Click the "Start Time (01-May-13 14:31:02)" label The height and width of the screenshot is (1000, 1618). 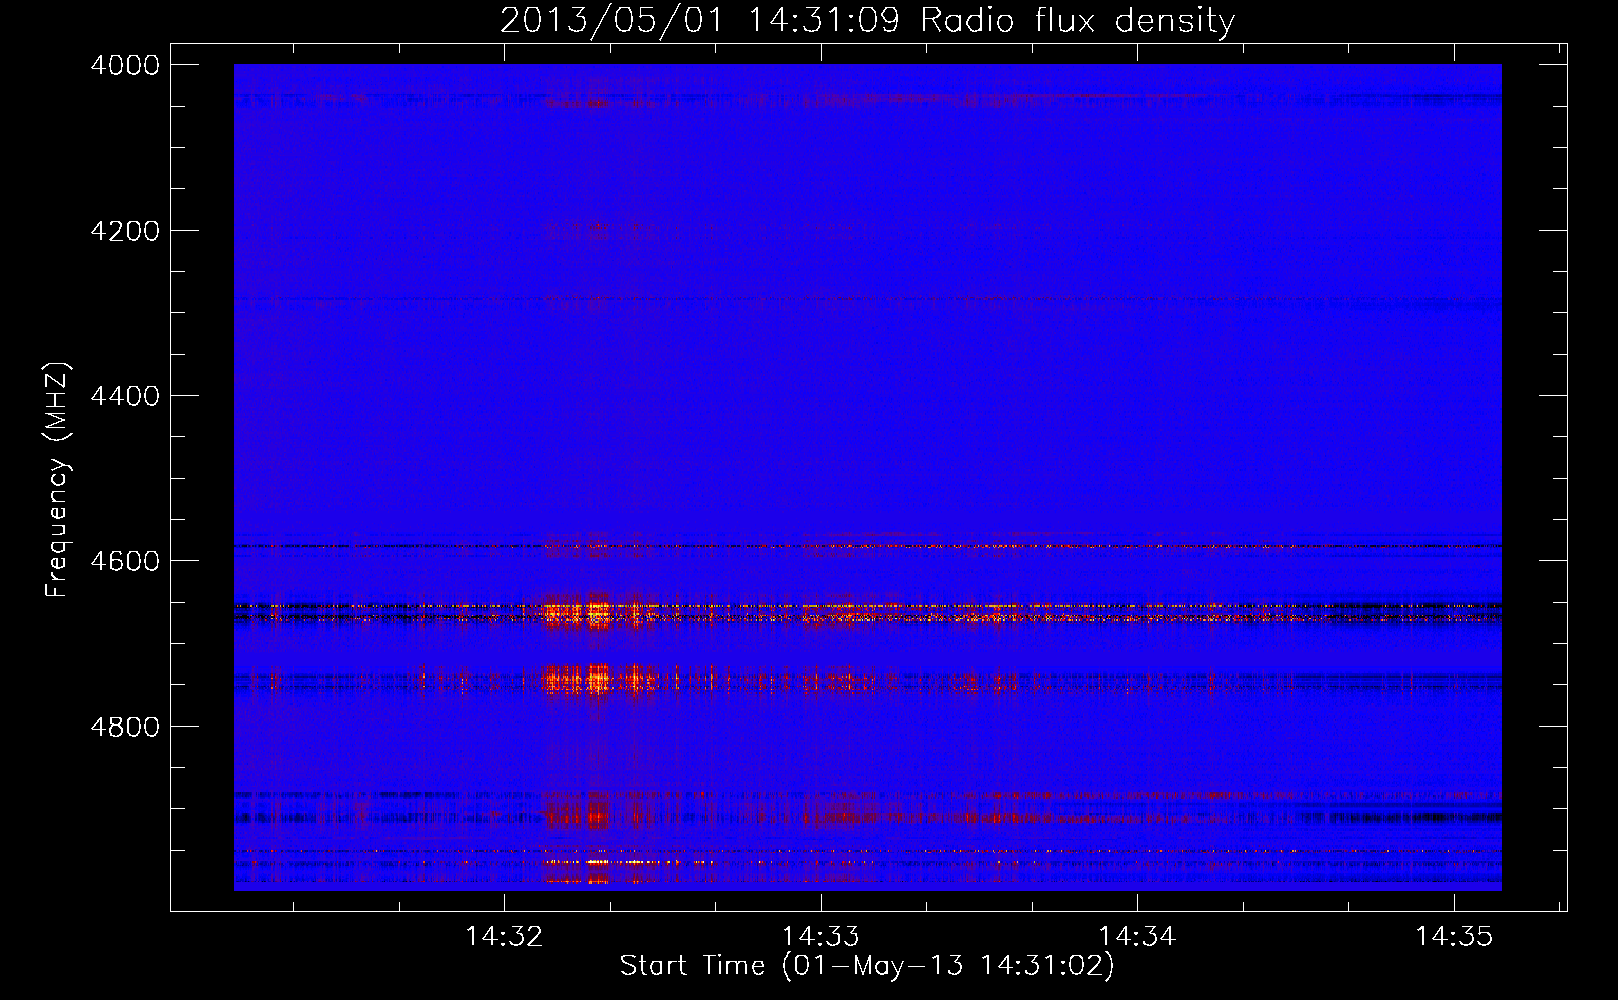tap(867, 966)
